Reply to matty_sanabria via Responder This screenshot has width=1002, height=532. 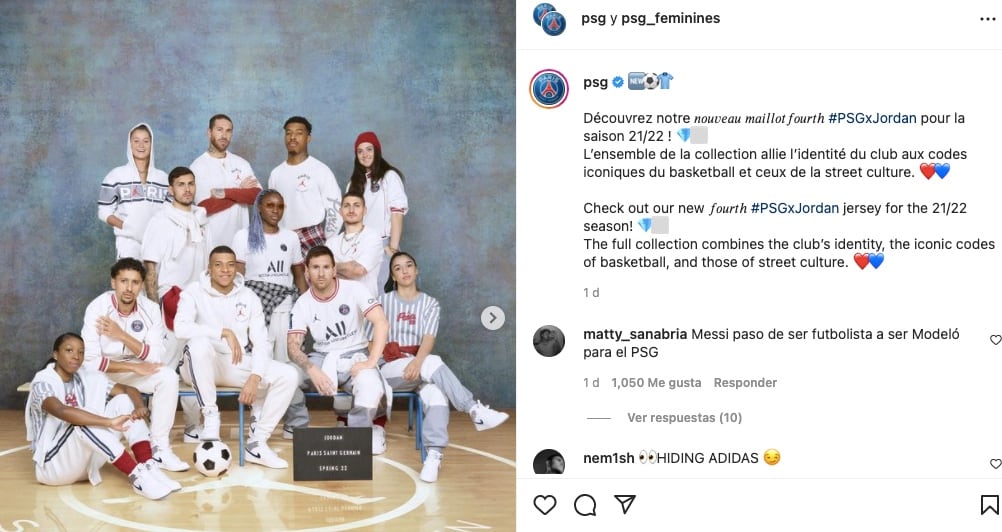(x=745, y=383)
